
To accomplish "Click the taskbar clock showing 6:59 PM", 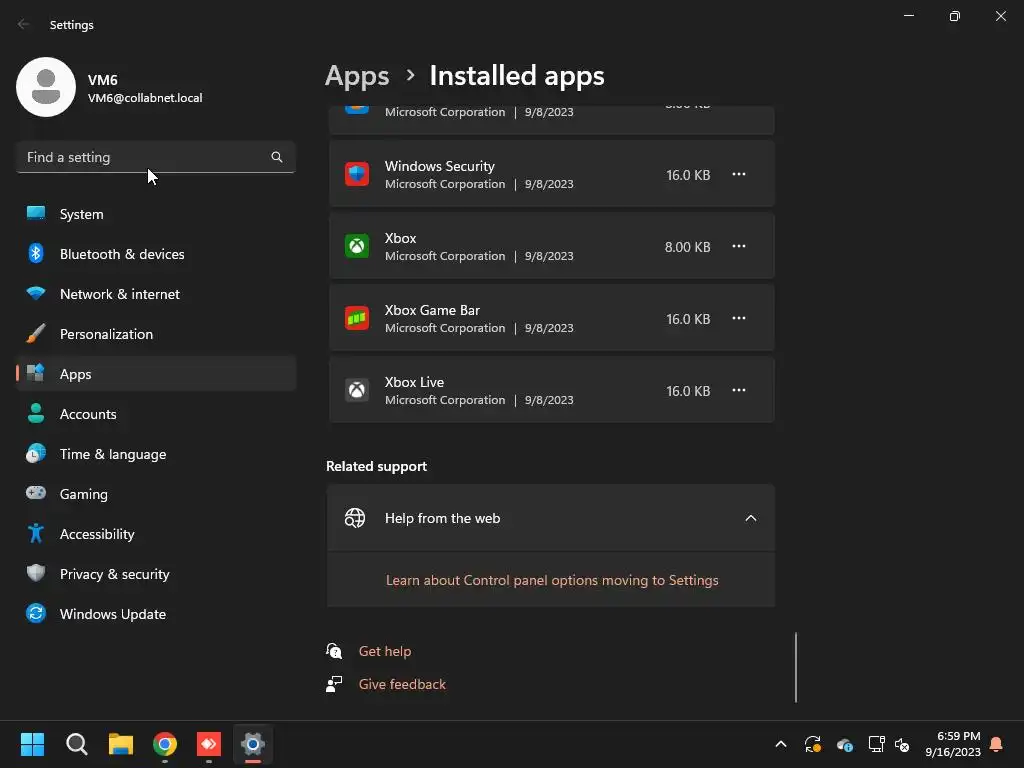I will pos(953,744).
